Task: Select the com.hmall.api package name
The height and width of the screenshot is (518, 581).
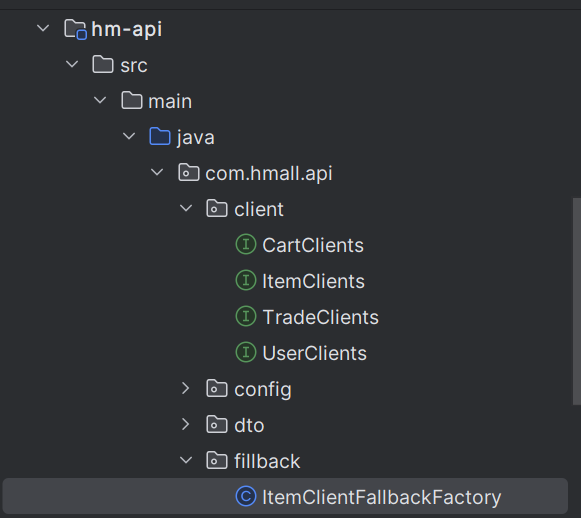Action: [x=269, y=173]
